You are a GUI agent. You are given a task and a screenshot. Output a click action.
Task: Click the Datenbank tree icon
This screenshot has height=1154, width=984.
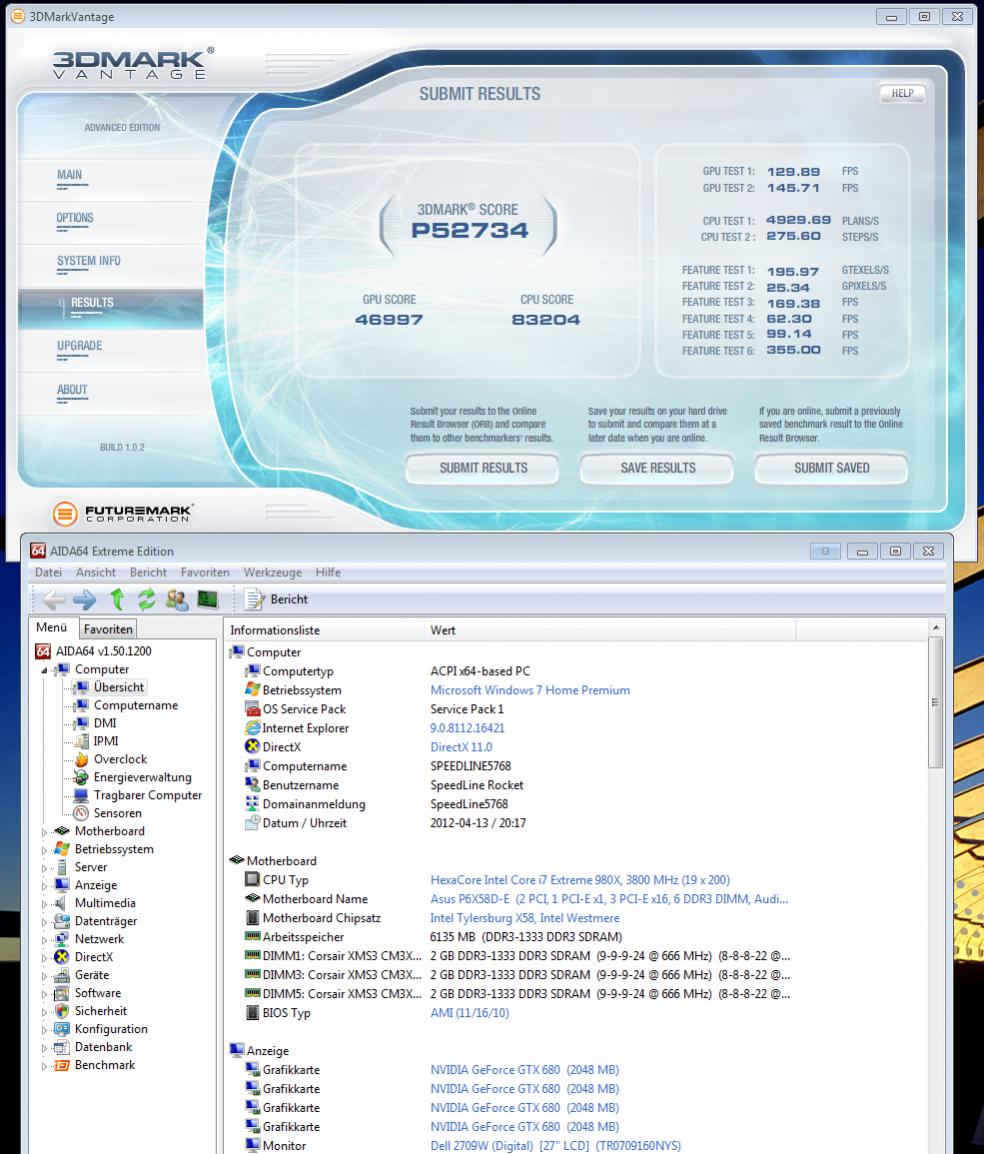pos(62,1047)
